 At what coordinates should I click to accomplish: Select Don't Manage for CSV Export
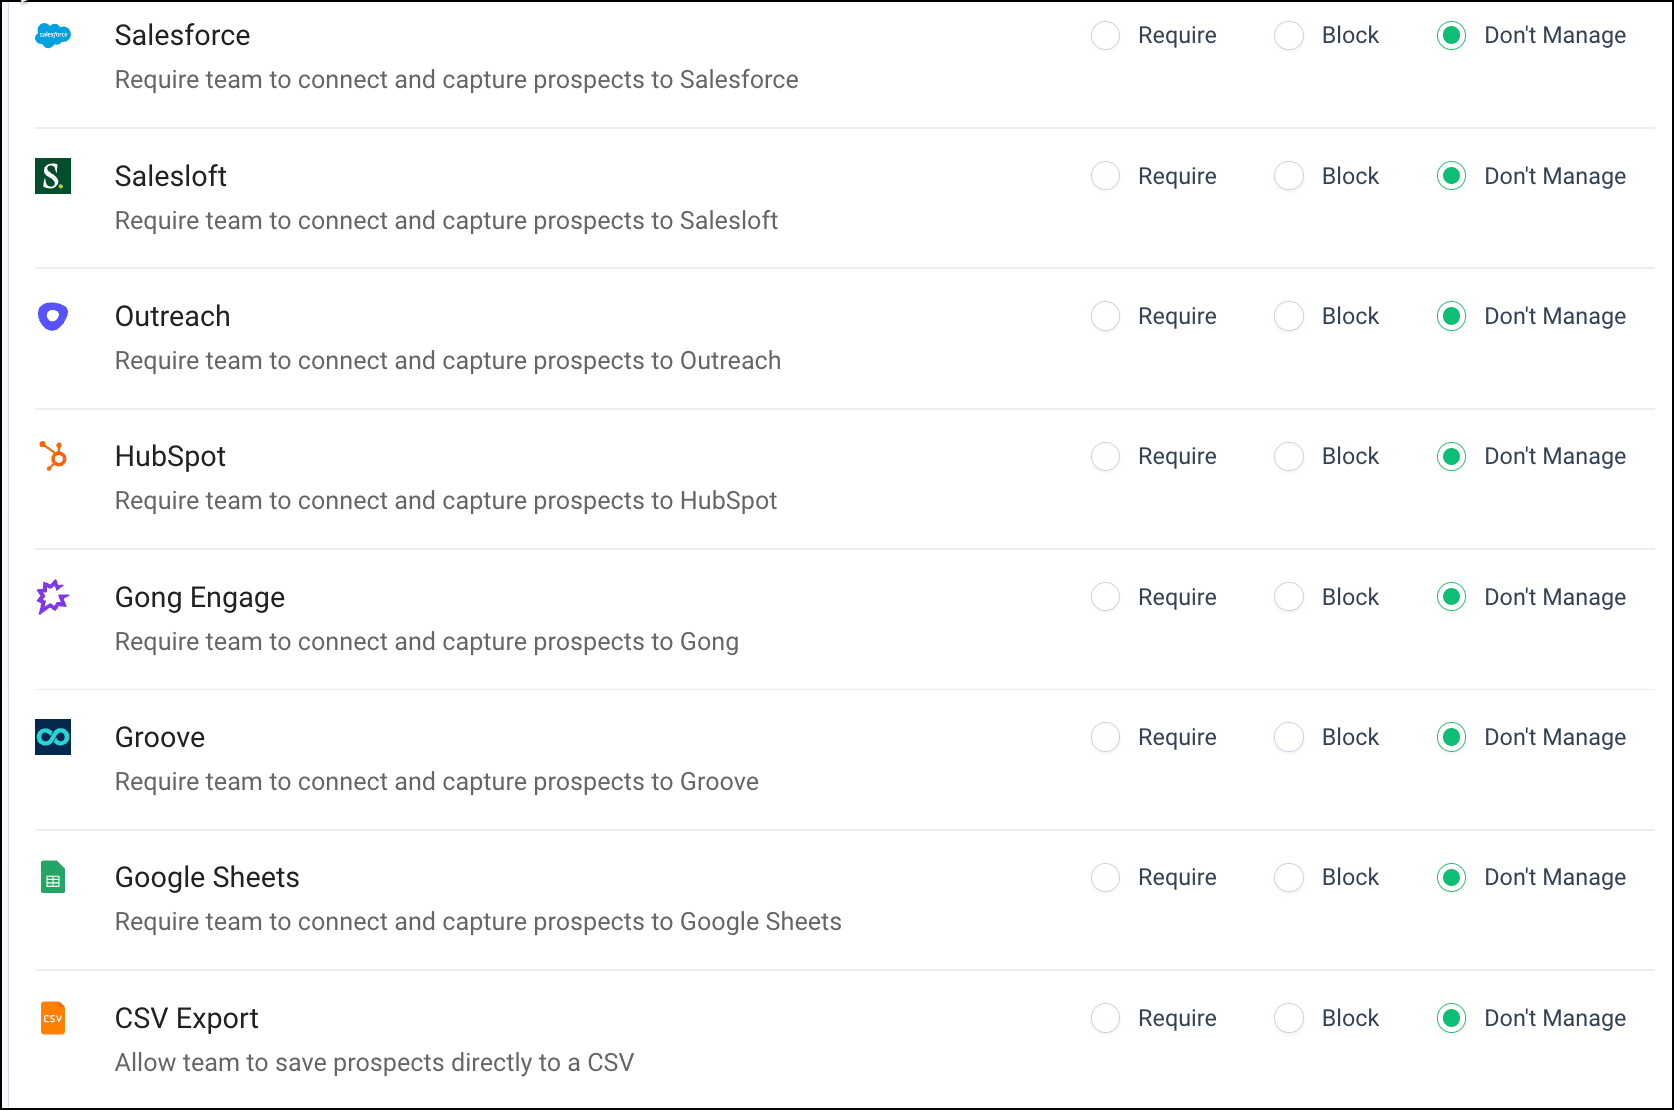(x=1451, y=1018)
